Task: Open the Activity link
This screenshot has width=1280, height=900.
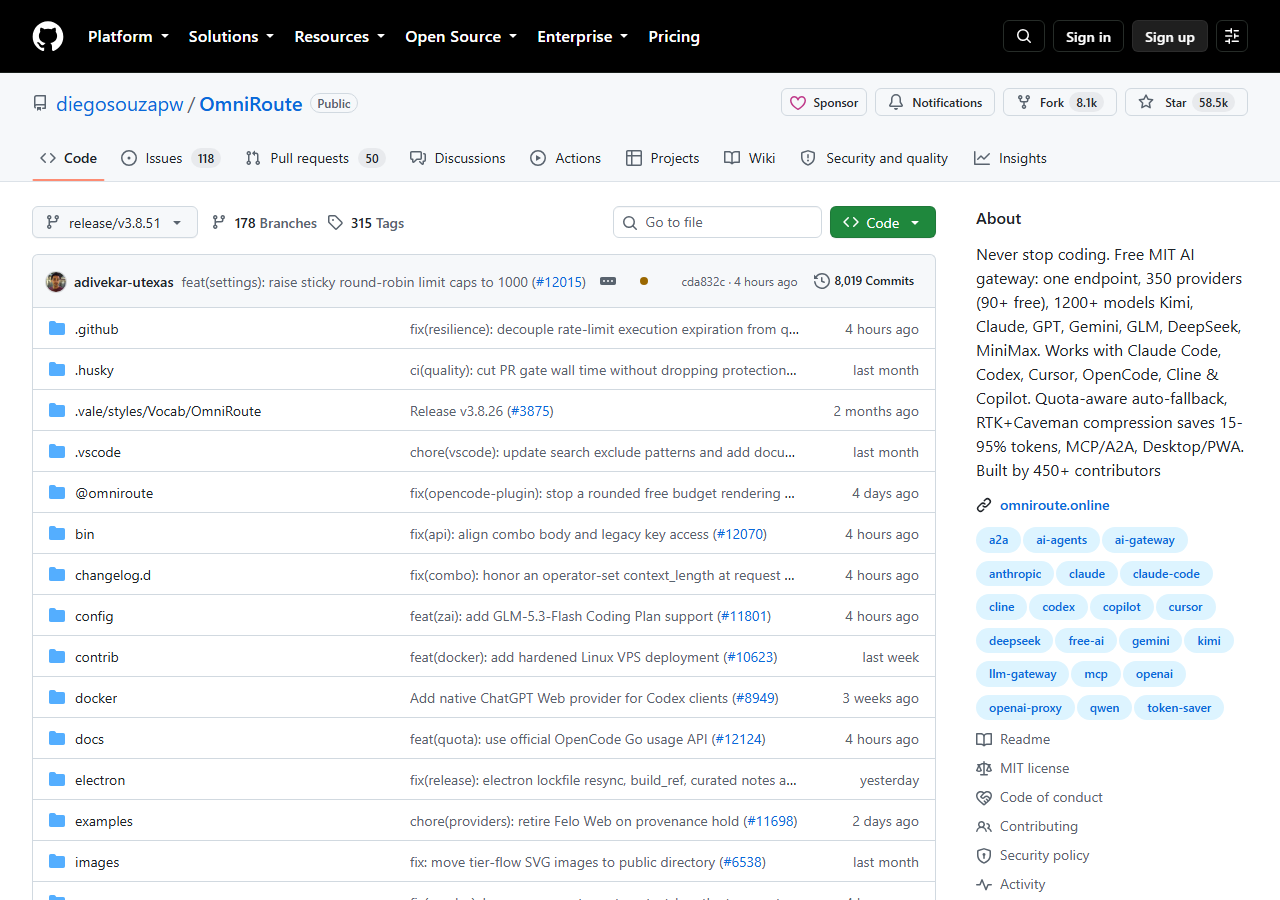Action: tap(1011, 884)
